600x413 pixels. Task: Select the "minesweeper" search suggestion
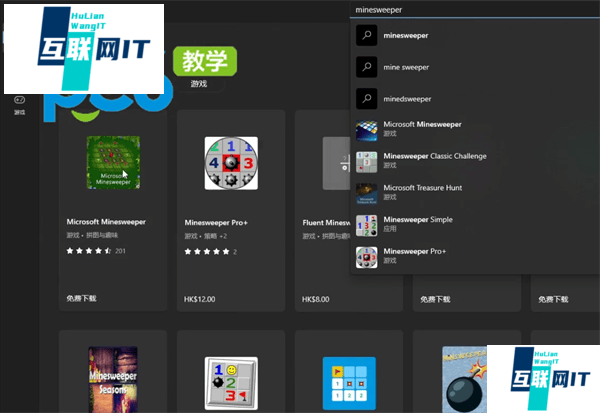(474, 35)
